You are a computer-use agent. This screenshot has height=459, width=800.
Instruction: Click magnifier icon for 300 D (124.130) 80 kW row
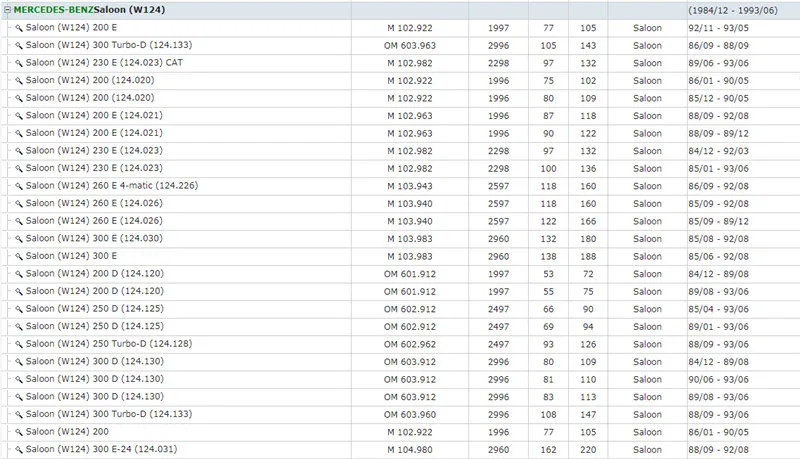pos(19,363)
